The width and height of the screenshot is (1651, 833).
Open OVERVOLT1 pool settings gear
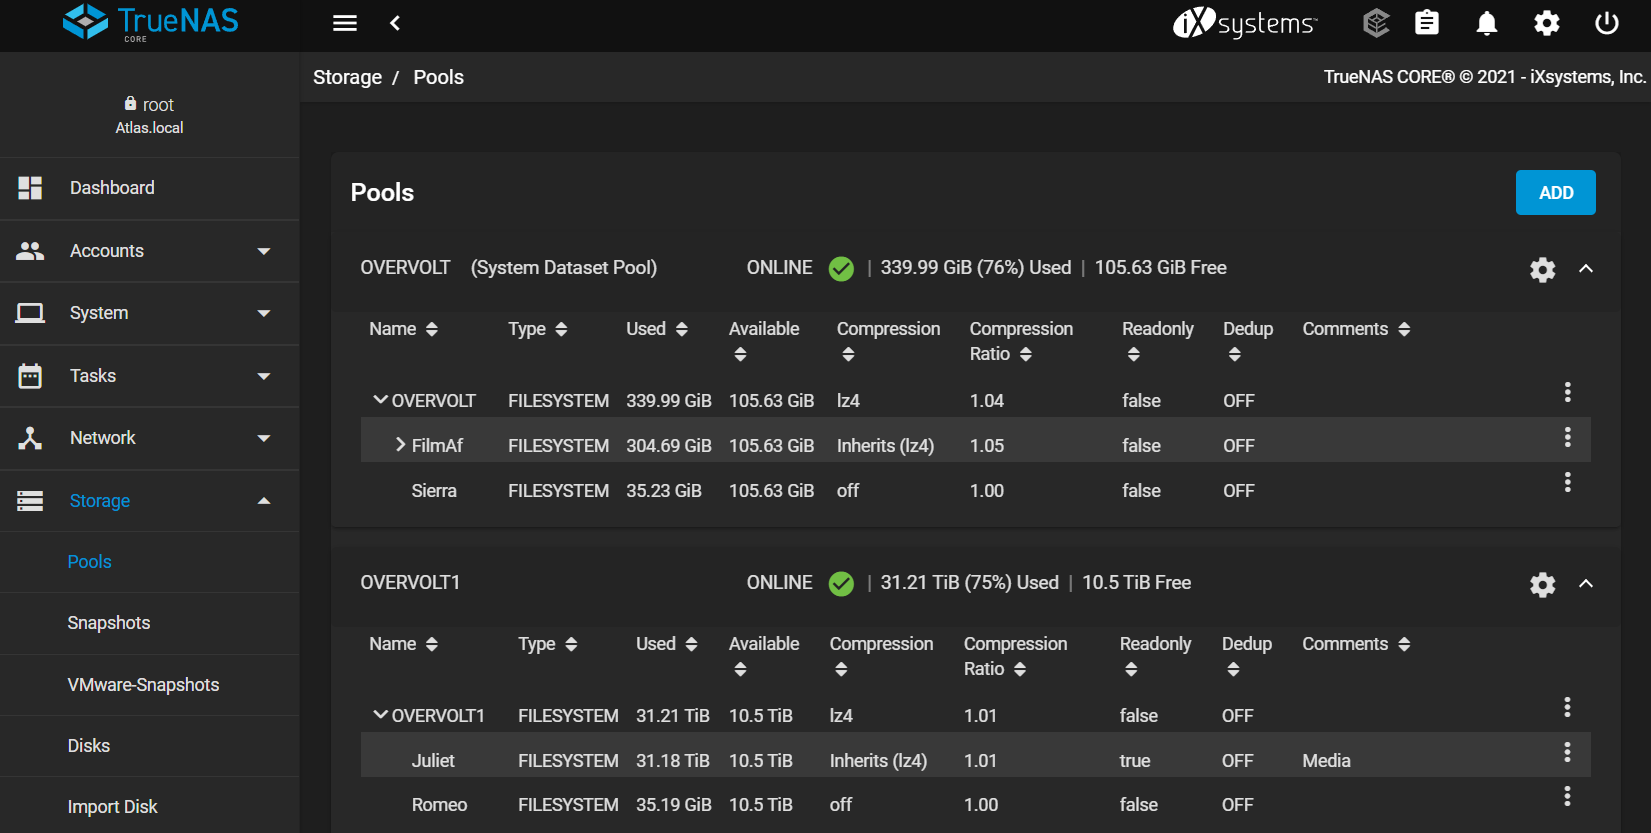[x=1543, y=584]
